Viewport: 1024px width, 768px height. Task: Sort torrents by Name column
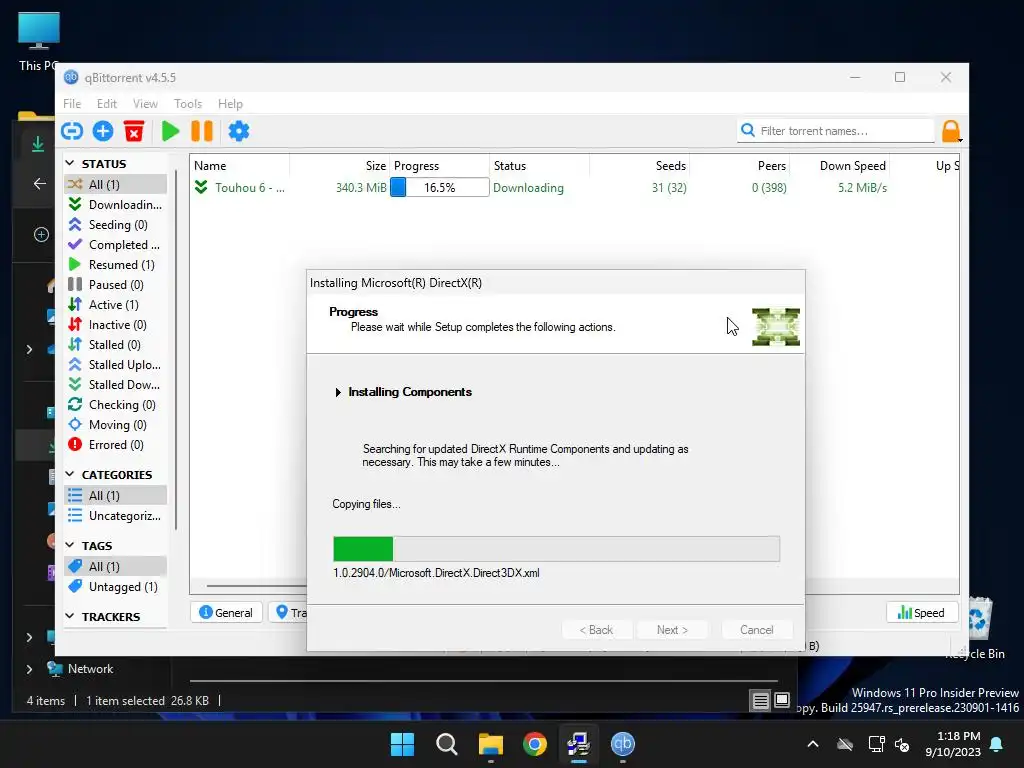(x=240, y=166)
